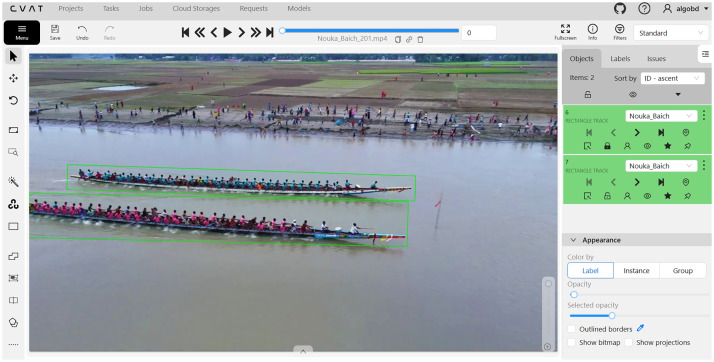Tick the Show projections checkbox
The image size is (714, 362).
pyautogui.click(x=628, y=342)
